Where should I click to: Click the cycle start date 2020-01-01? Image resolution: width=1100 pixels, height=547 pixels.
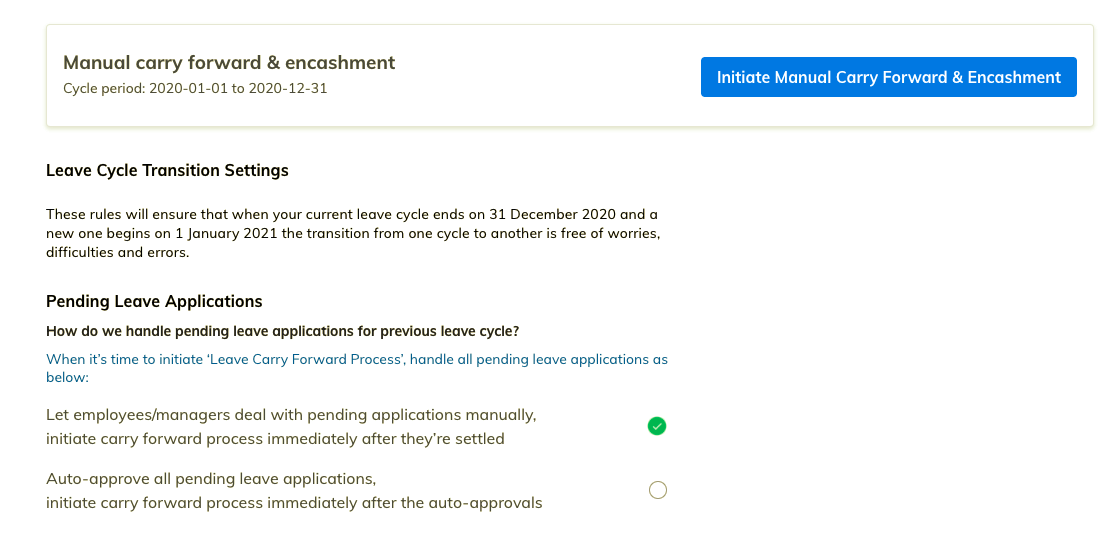point(189,89)
